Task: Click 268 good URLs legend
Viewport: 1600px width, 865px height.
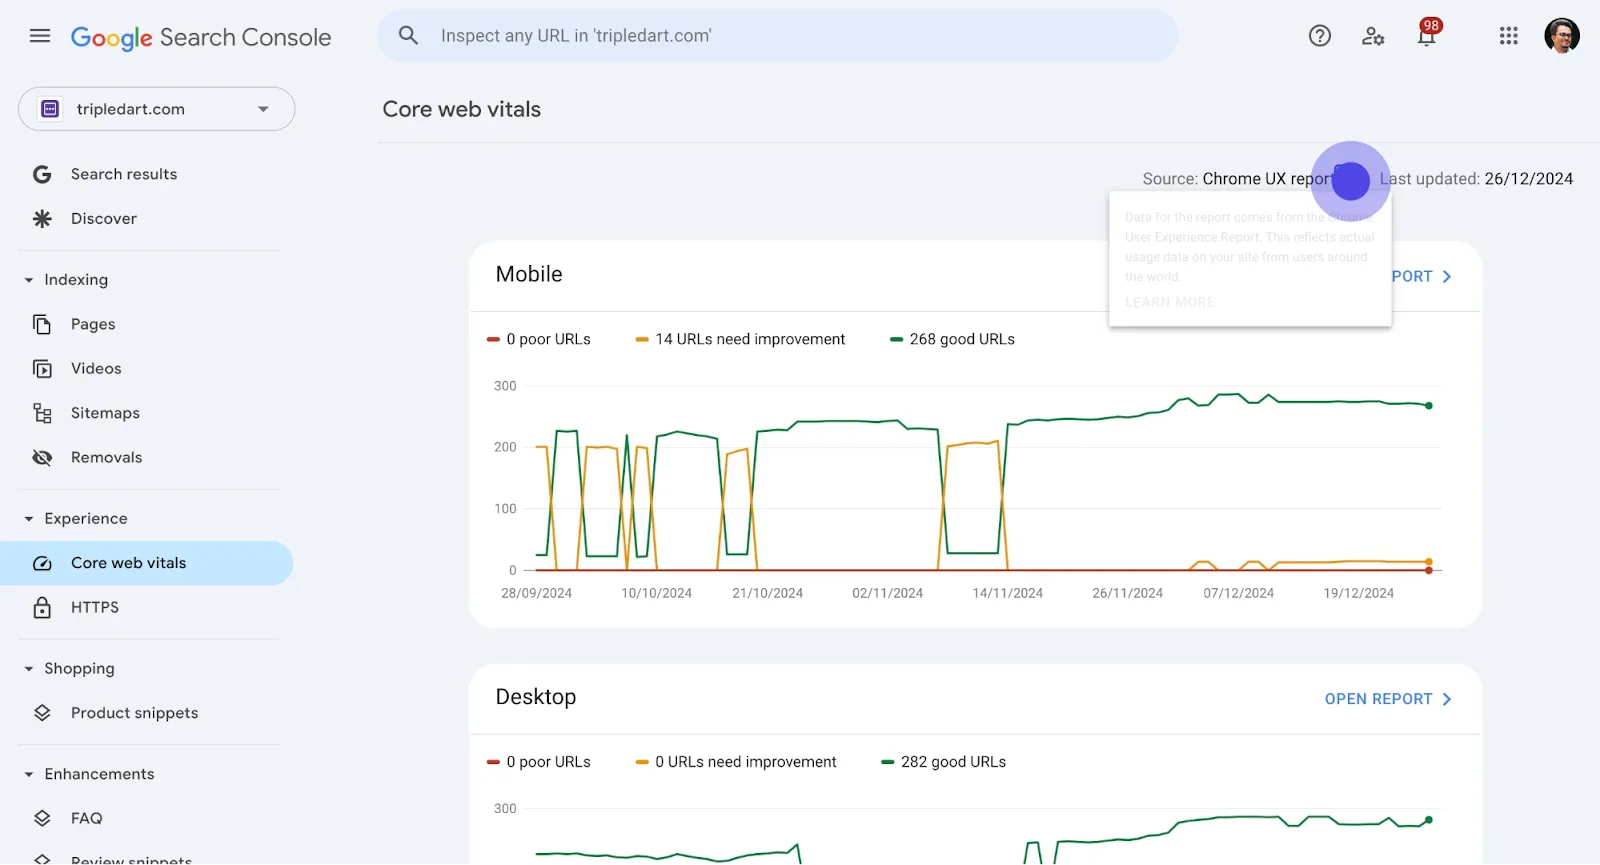Action: 952,339
